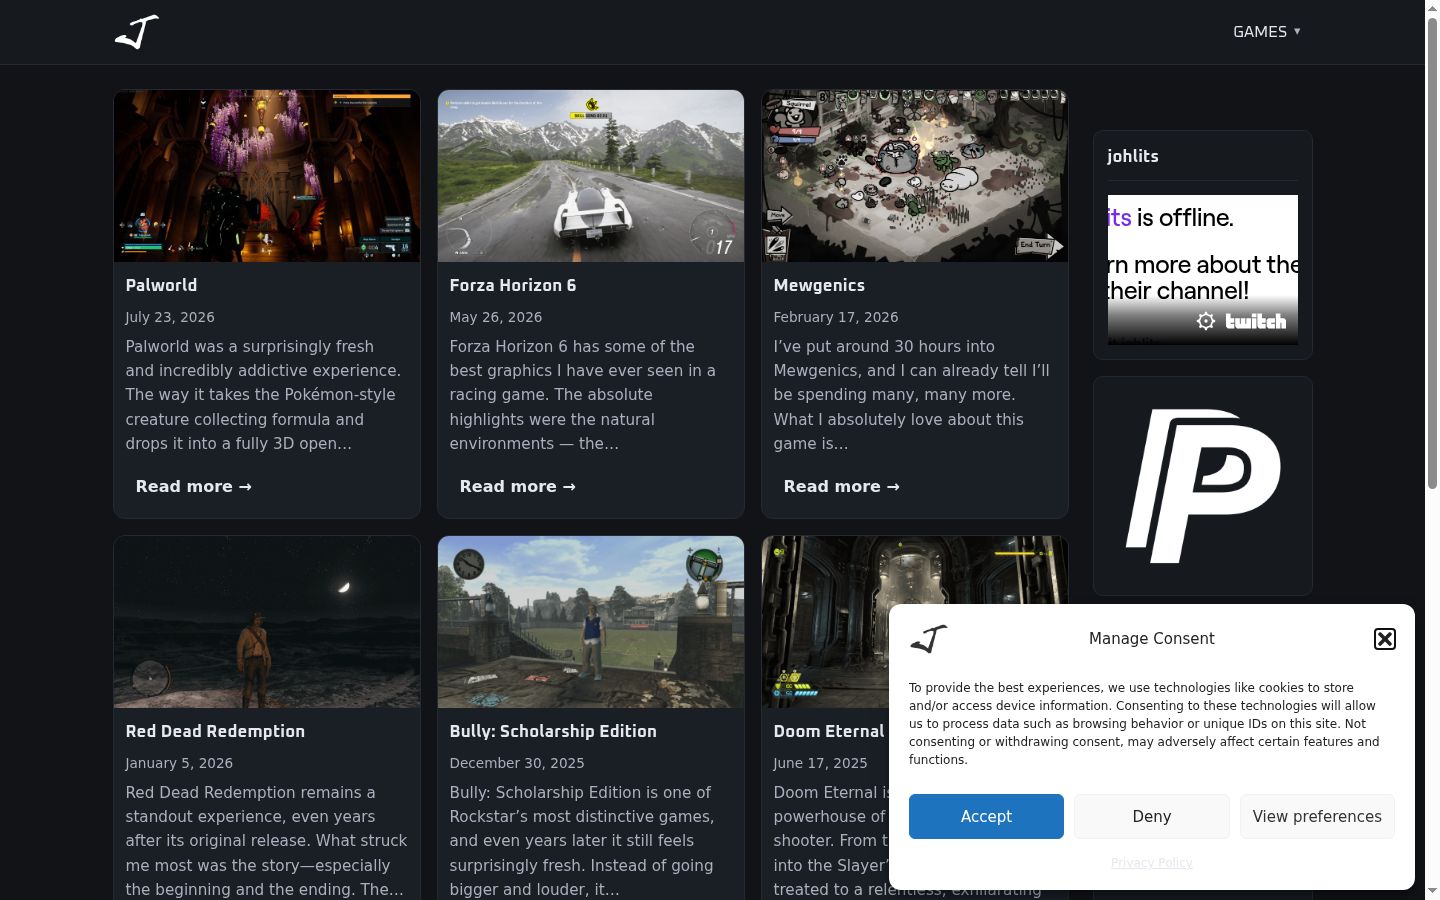Viewport: 1440px width, 900px height.
Task: Click the Palworld date July 23, 2026
Action: point(170,317)
